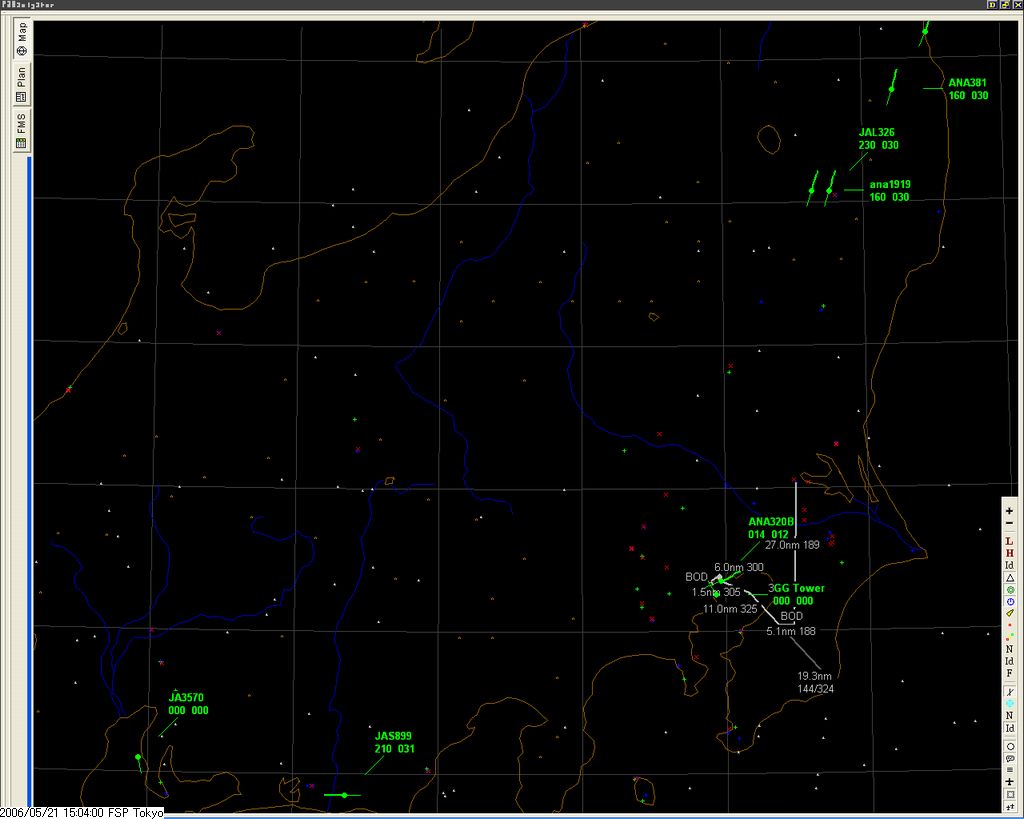Toggle the blue clock symbol button
Image resolution: width=1024 pixels, height=819 pixels.
1010,601
